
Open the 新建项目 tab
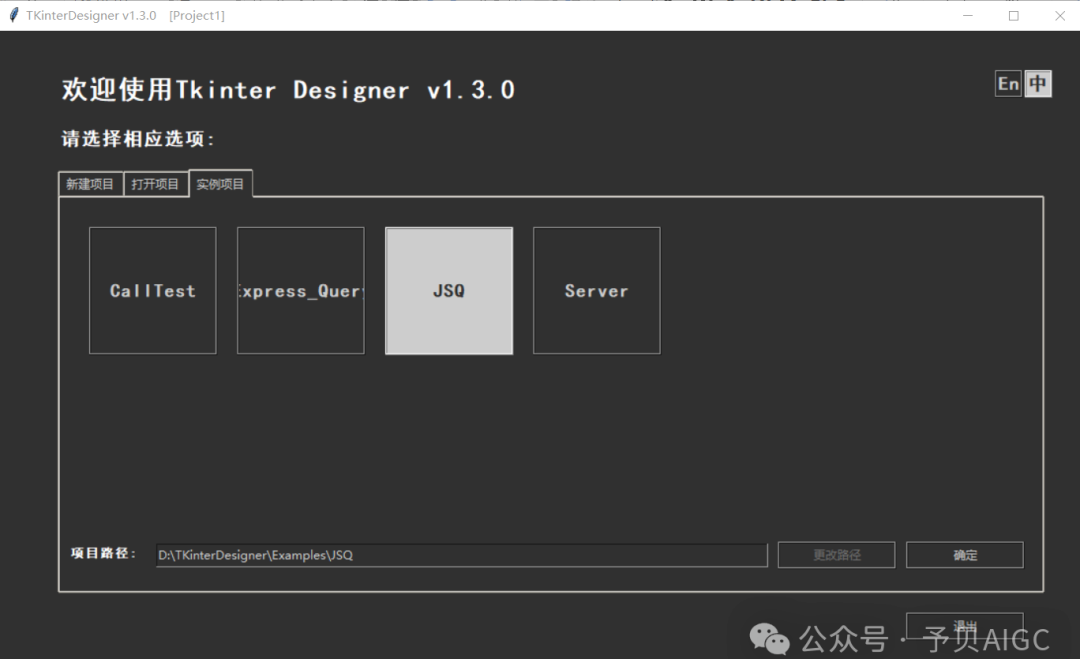tap(90, 184)
